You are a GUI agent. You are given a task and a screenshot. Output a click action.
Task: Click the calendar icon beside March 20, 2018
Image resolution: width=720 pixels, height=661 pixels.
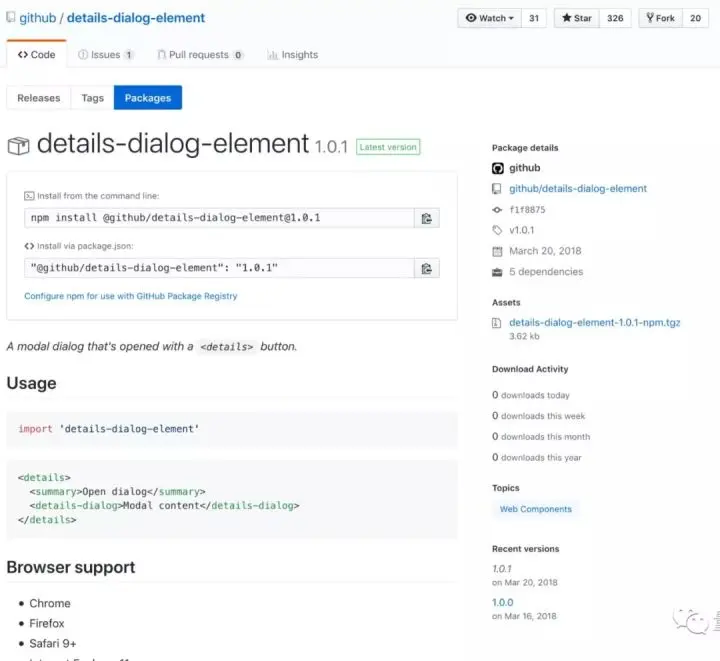pyautogui.click(x=497, y=252)
